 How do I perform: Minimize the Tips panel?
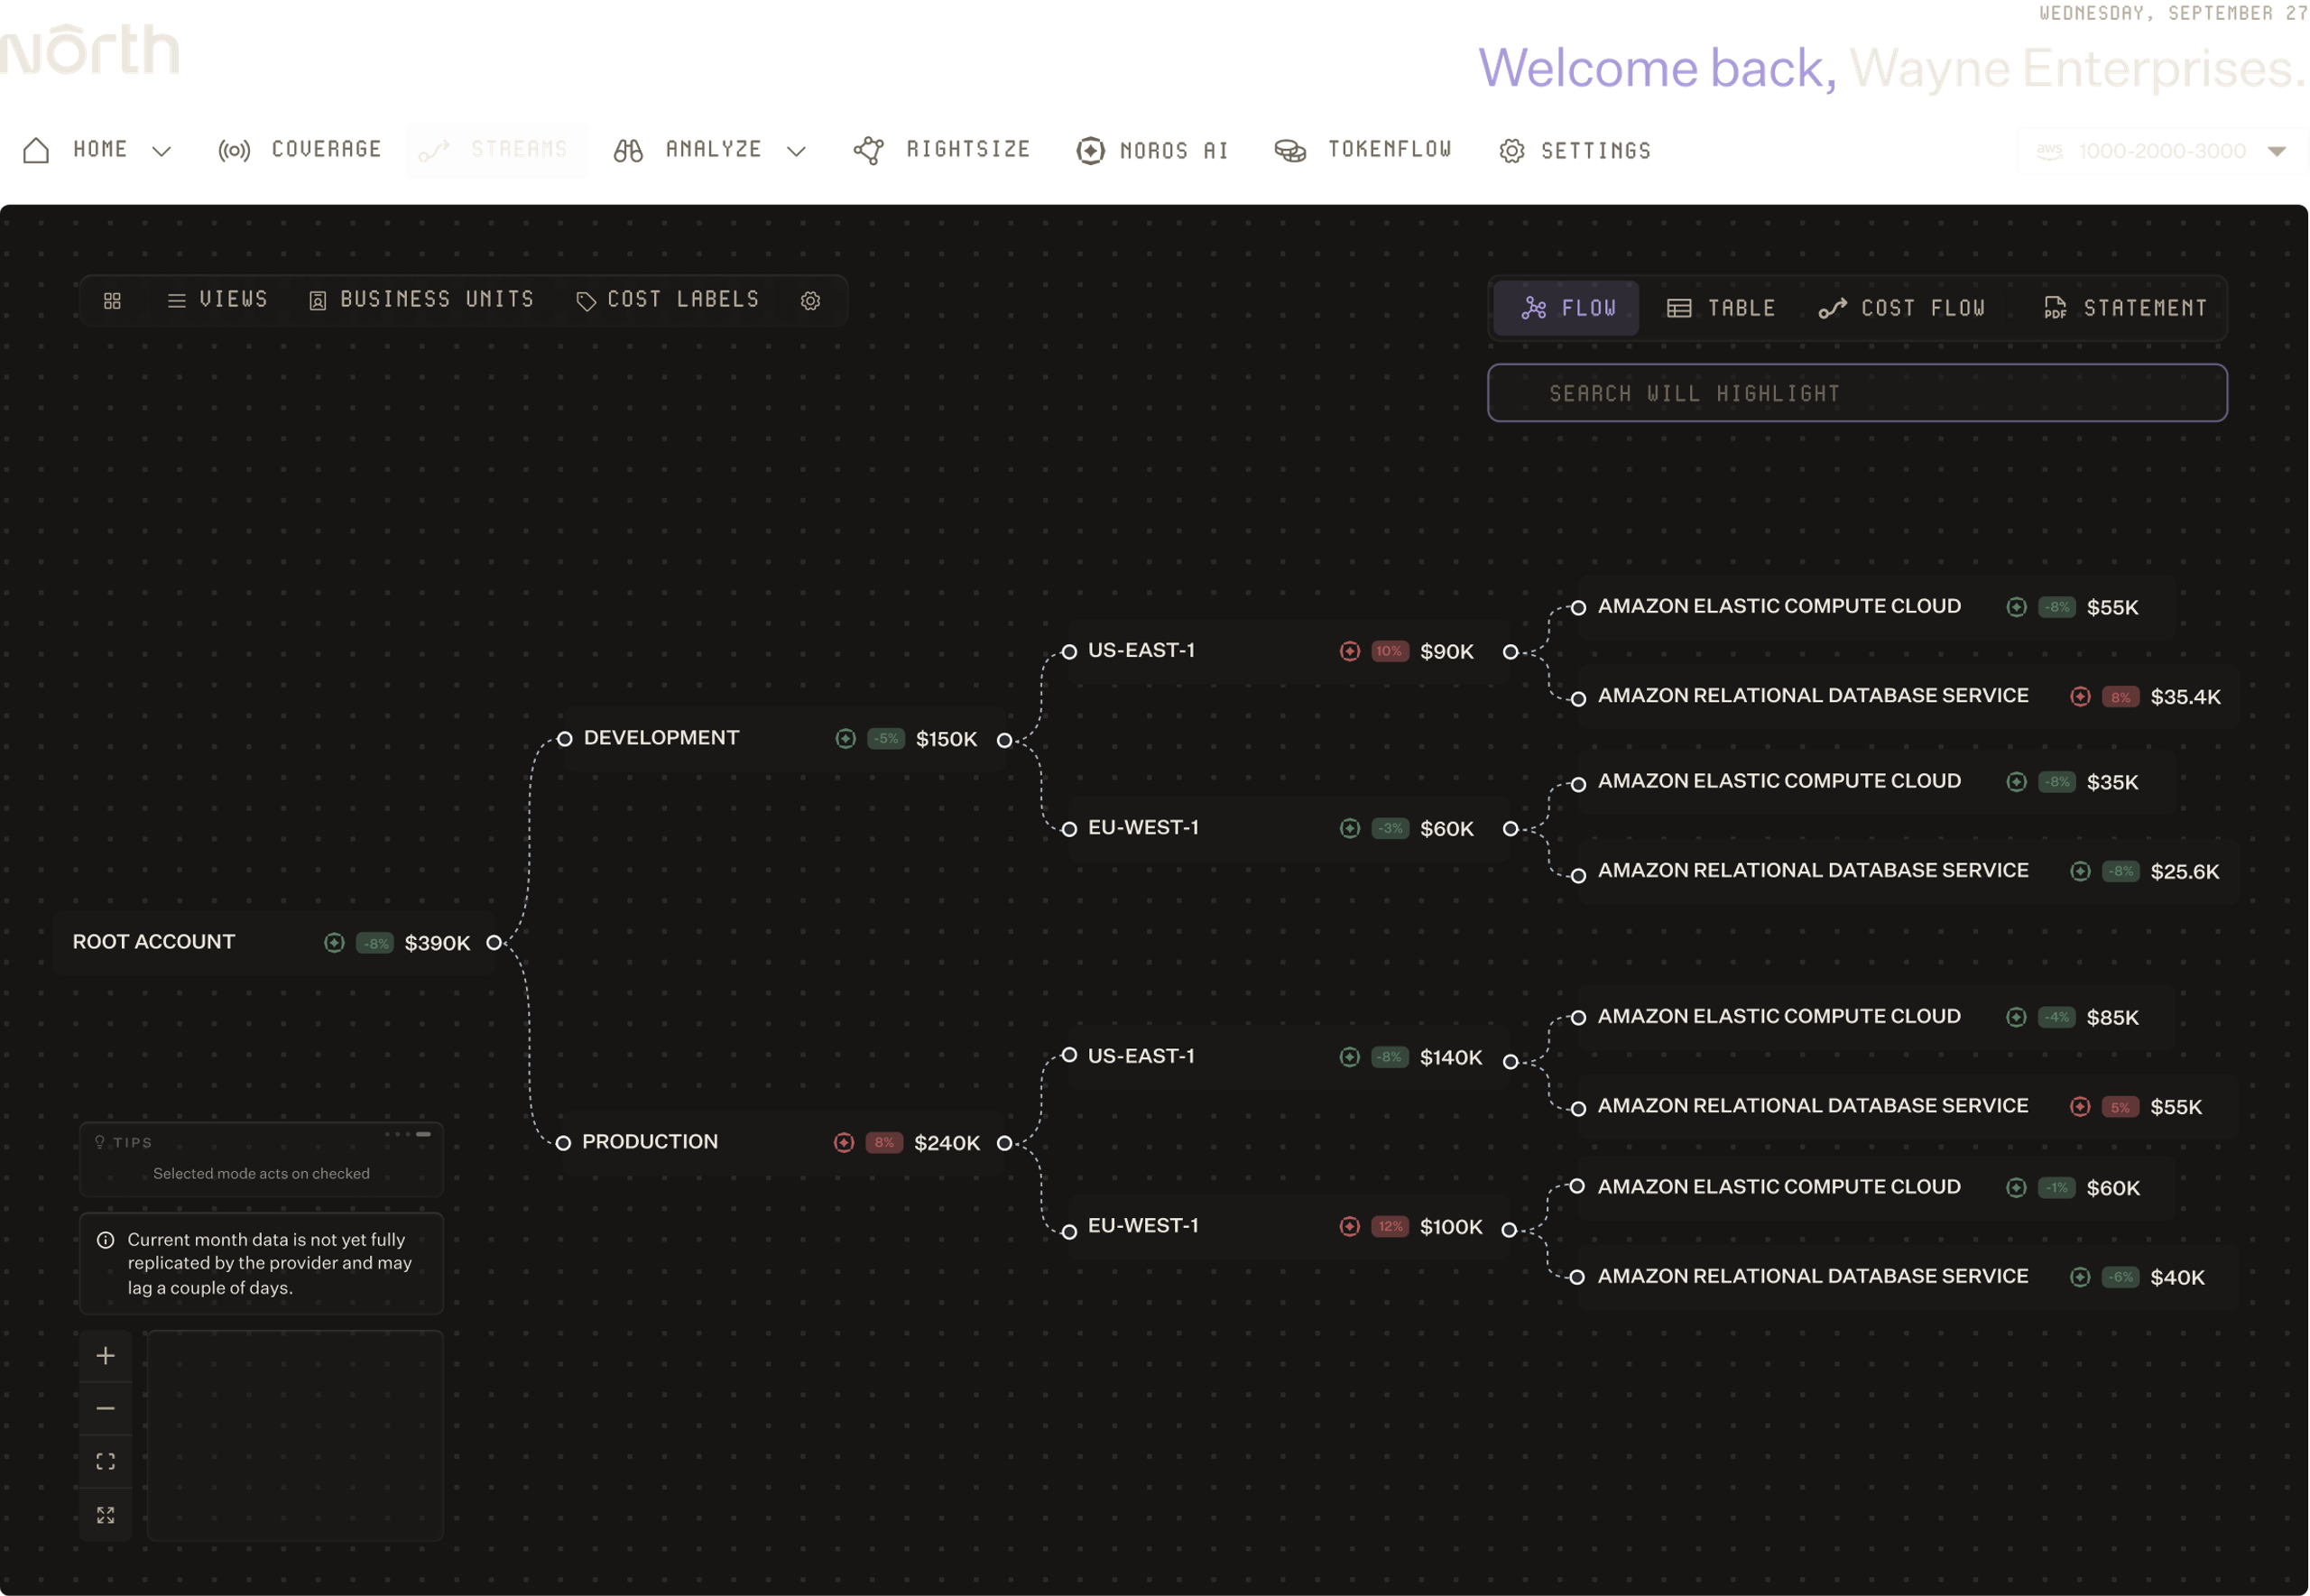pyautogui.click(x=424, y=1134)
